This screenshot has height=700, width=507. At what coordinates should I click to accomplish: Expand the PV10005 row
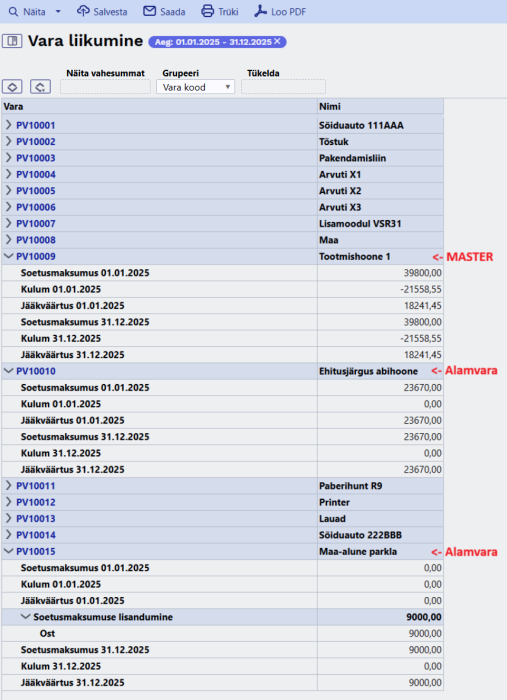[x=8, y=191]
